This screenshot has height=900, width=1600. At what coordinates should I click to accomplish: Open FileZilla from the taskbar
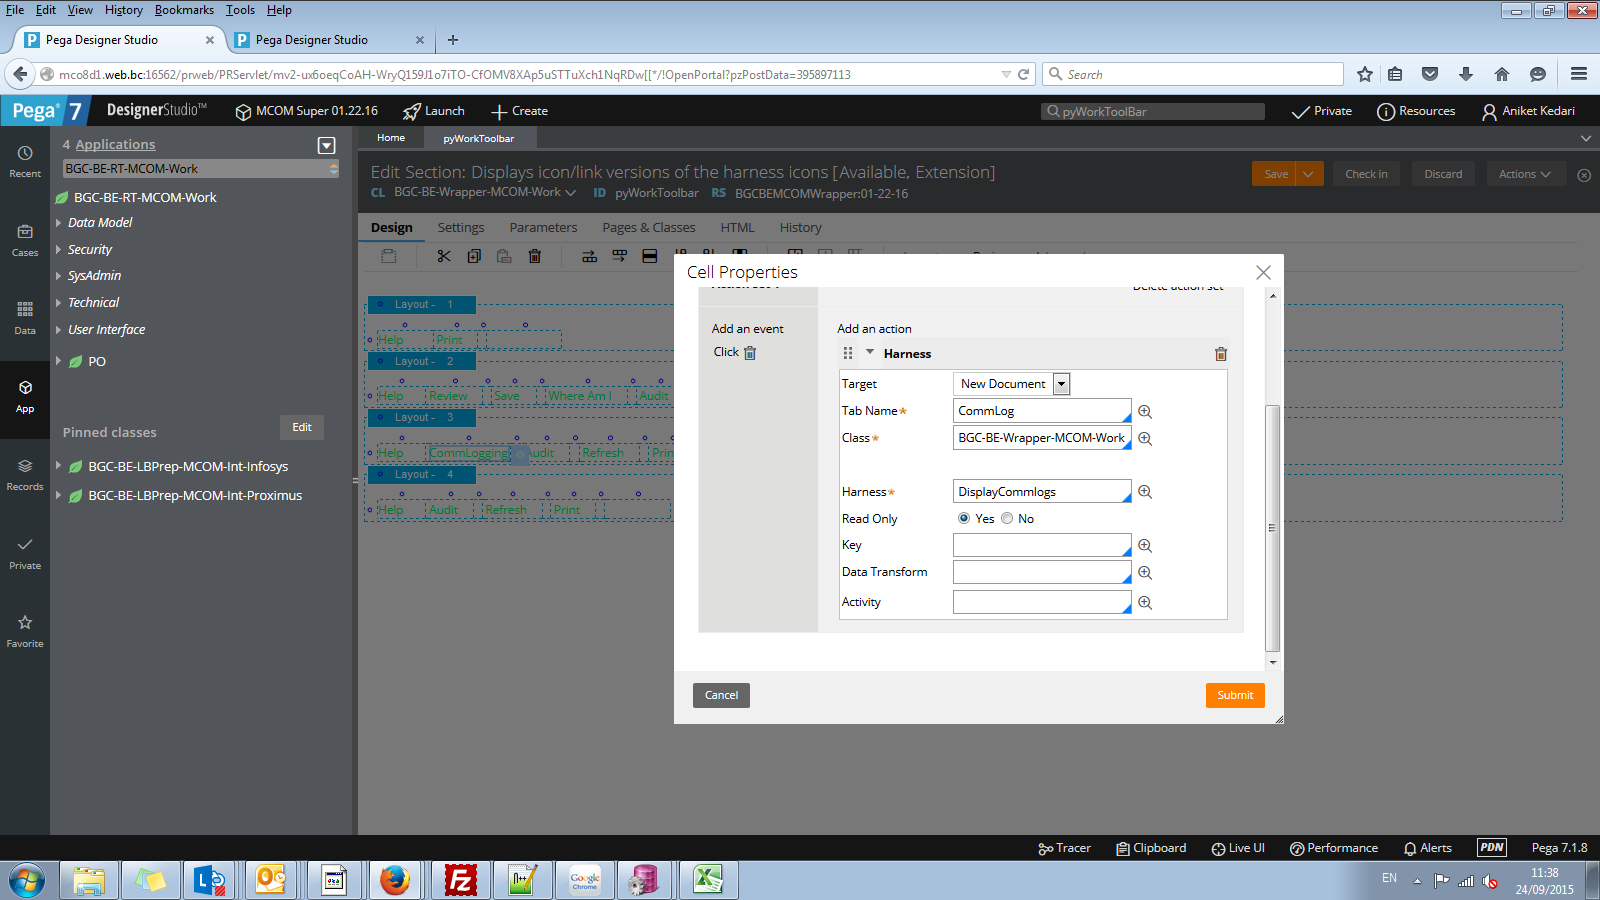(x=461, y=881)
